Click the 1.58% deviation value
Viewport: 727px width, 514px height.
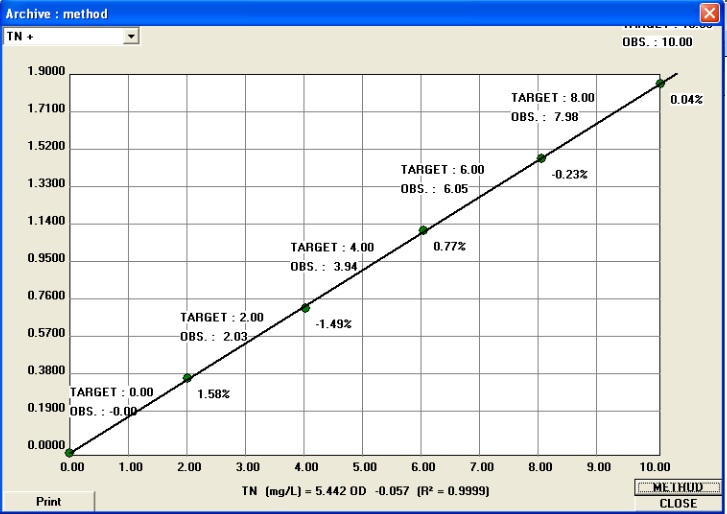[x=214, y=394]
